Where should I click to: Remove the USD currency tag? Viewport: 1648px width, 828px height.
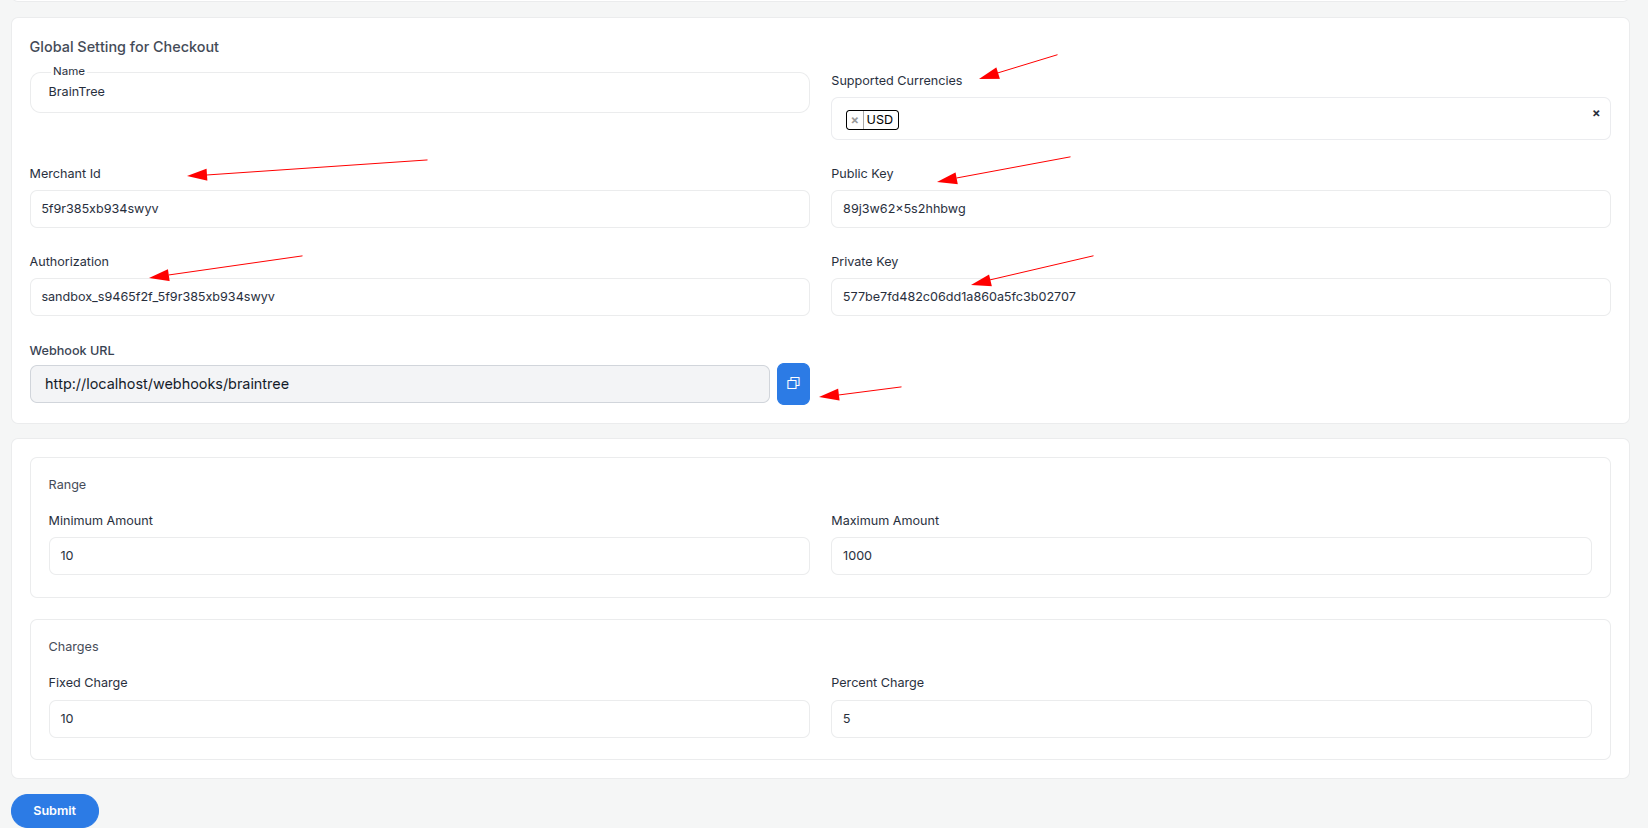(854, 120)
